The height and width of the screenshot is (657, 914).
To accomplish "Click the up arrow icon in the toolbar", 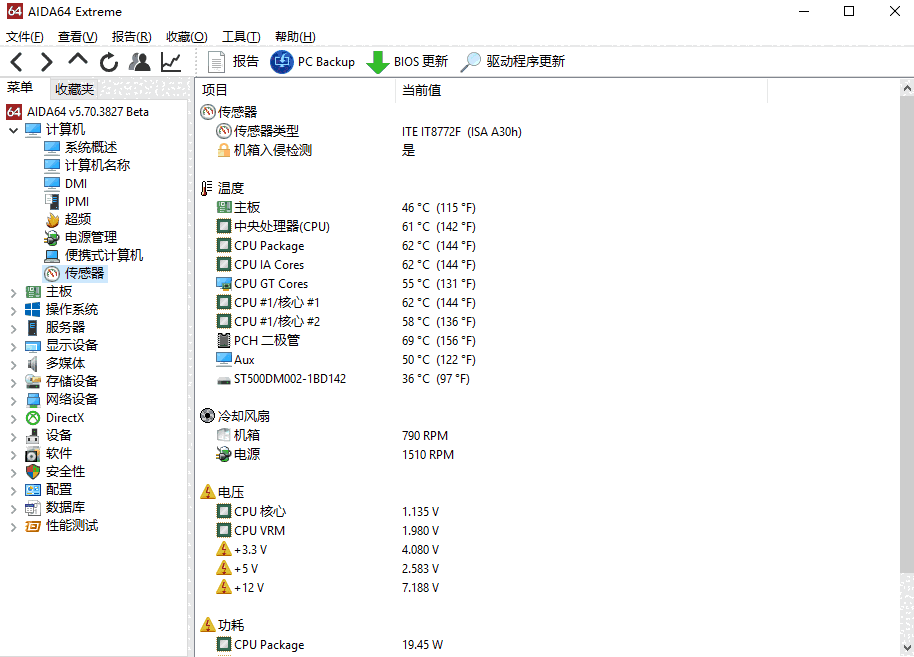I will click(76, 61).
